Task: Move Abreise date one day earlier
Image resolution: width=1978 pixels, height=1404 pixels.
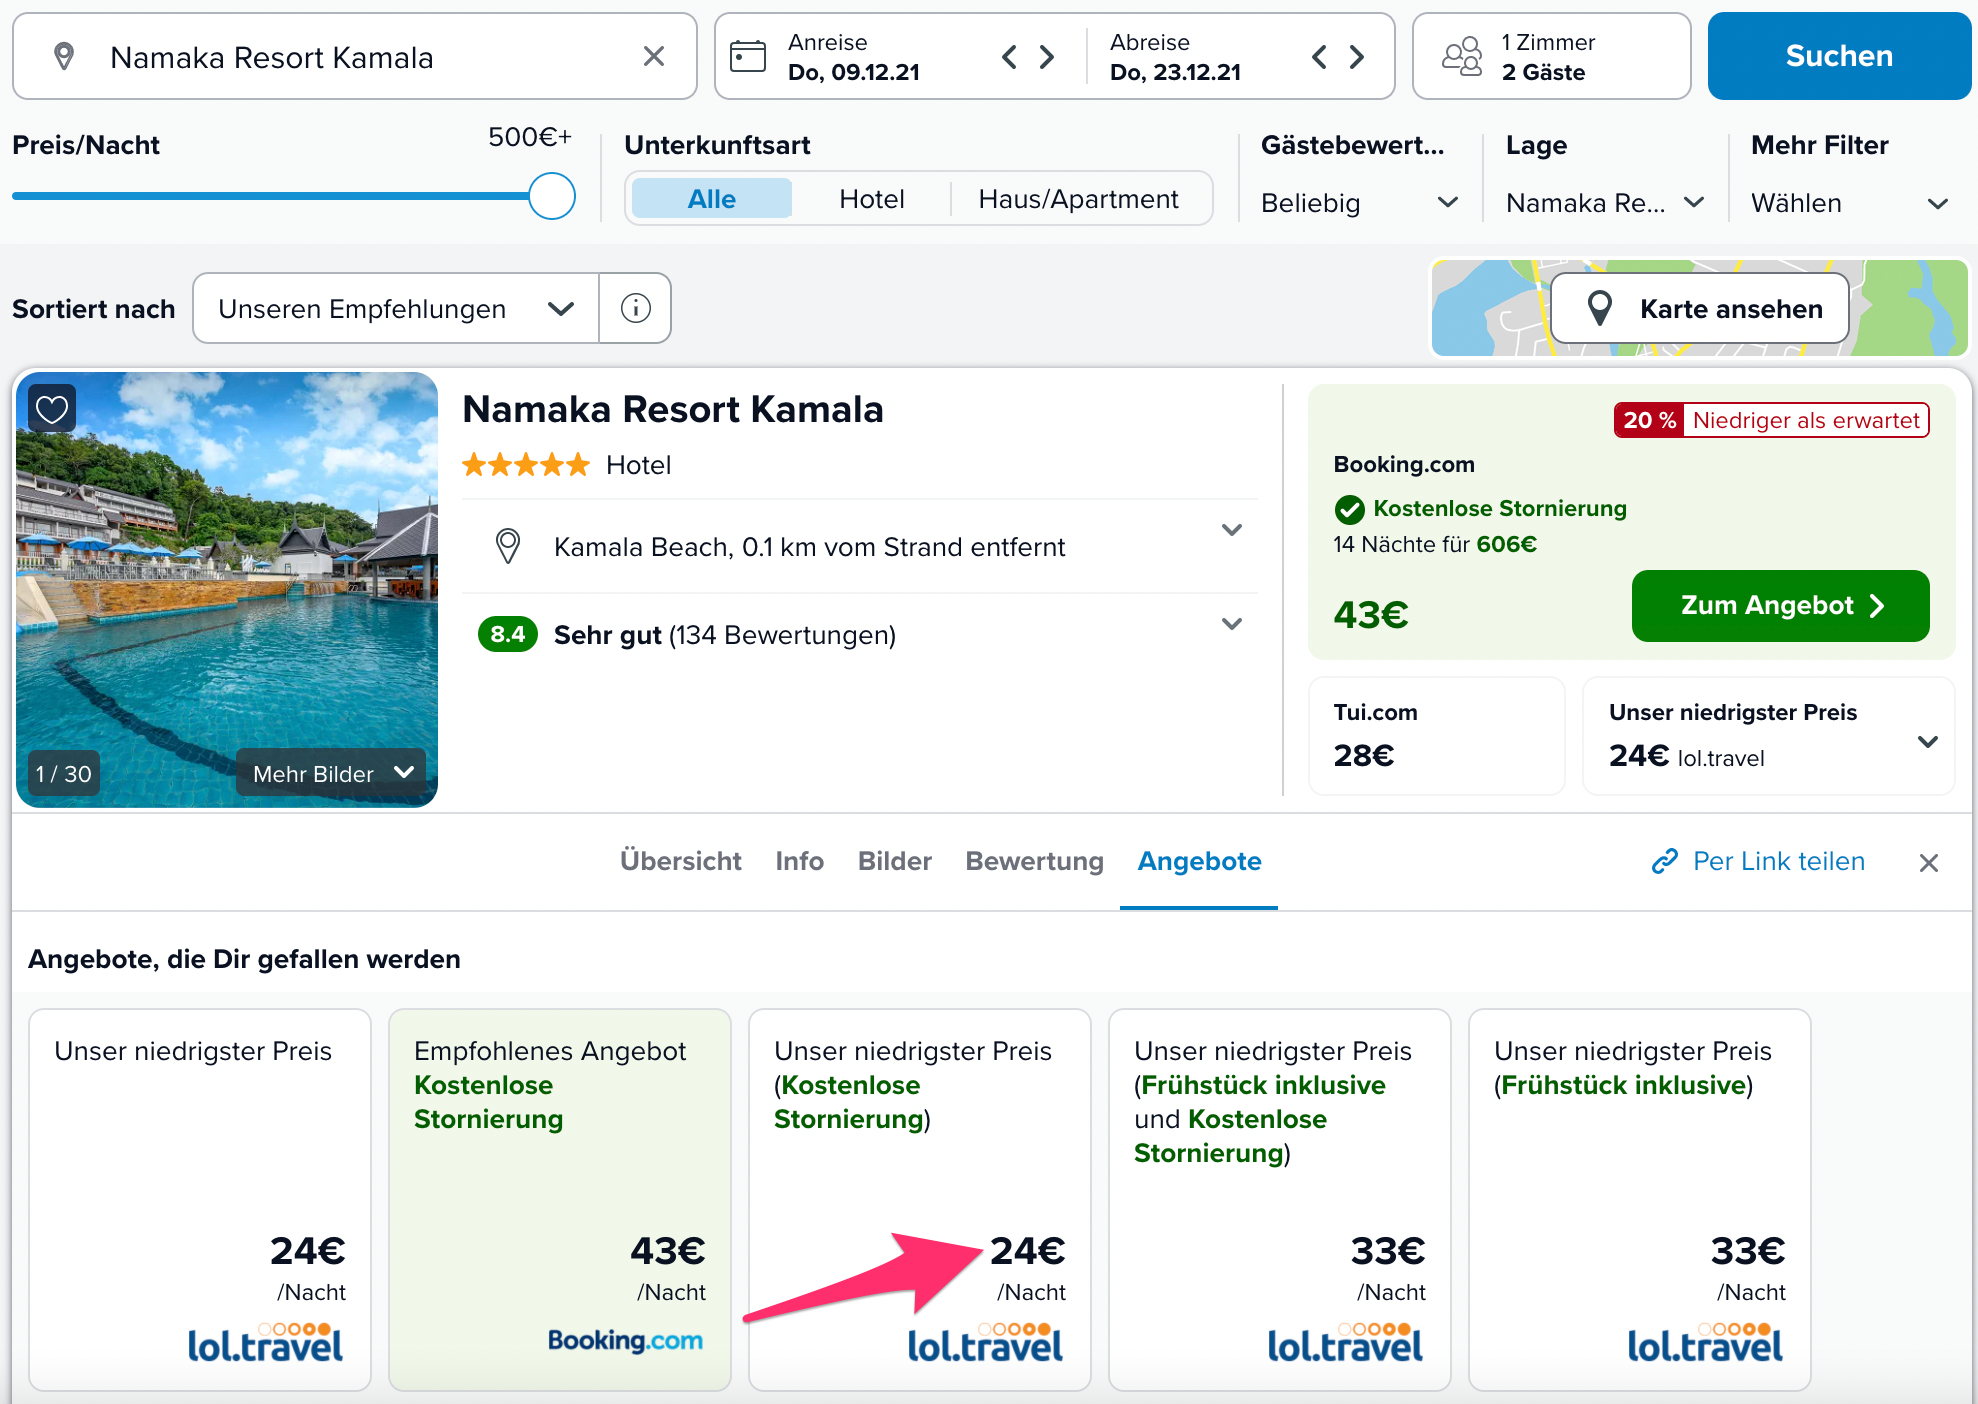Action: [1319, 57]
